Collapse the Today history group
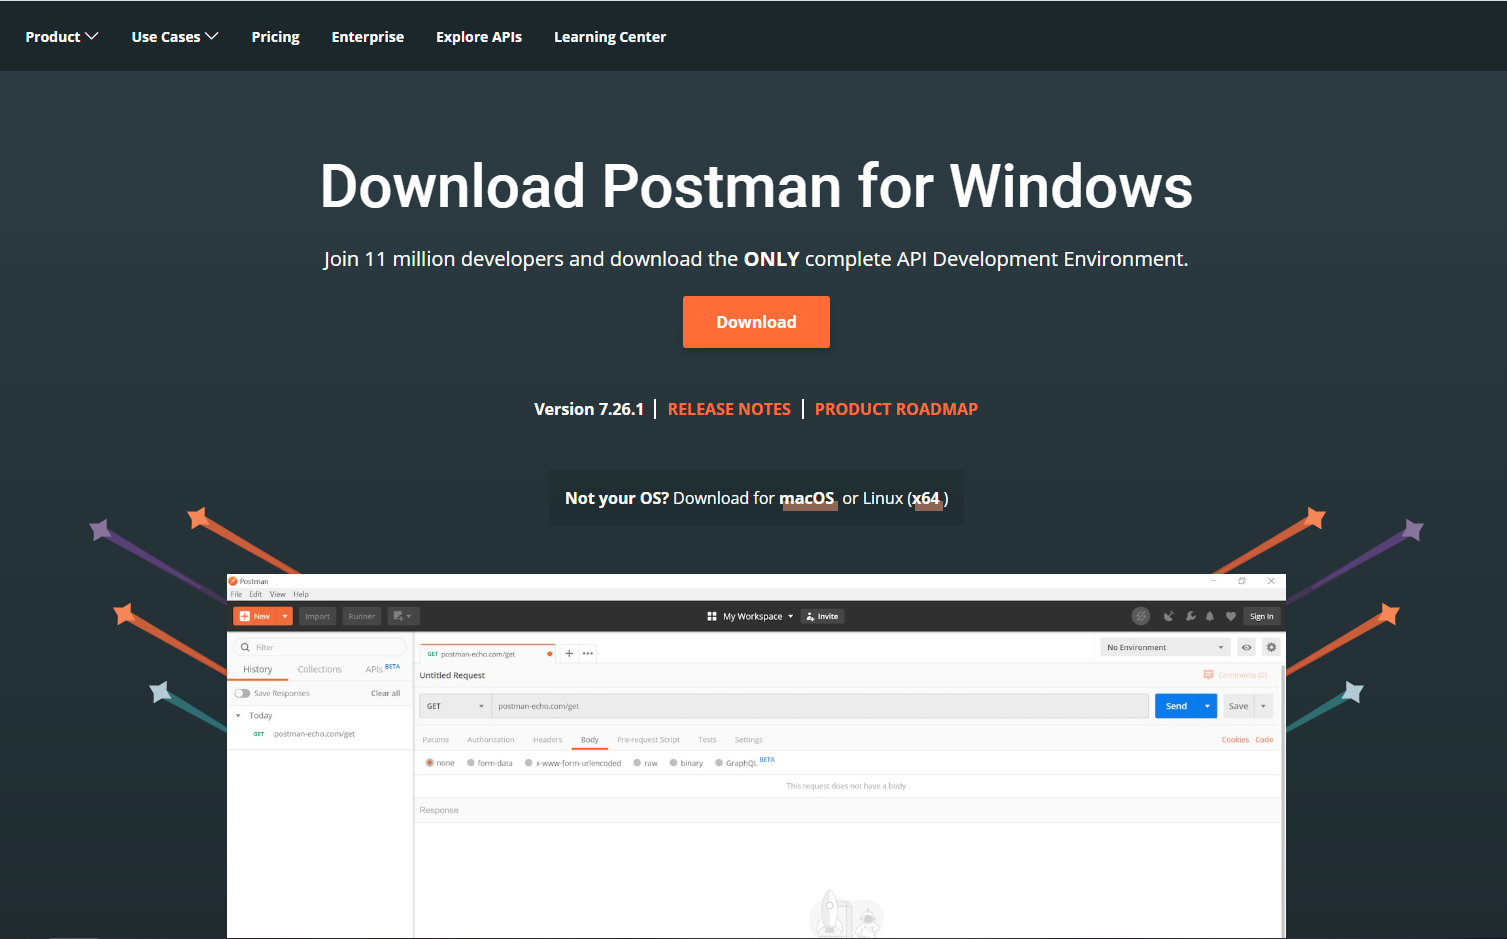 click(238, 716)
